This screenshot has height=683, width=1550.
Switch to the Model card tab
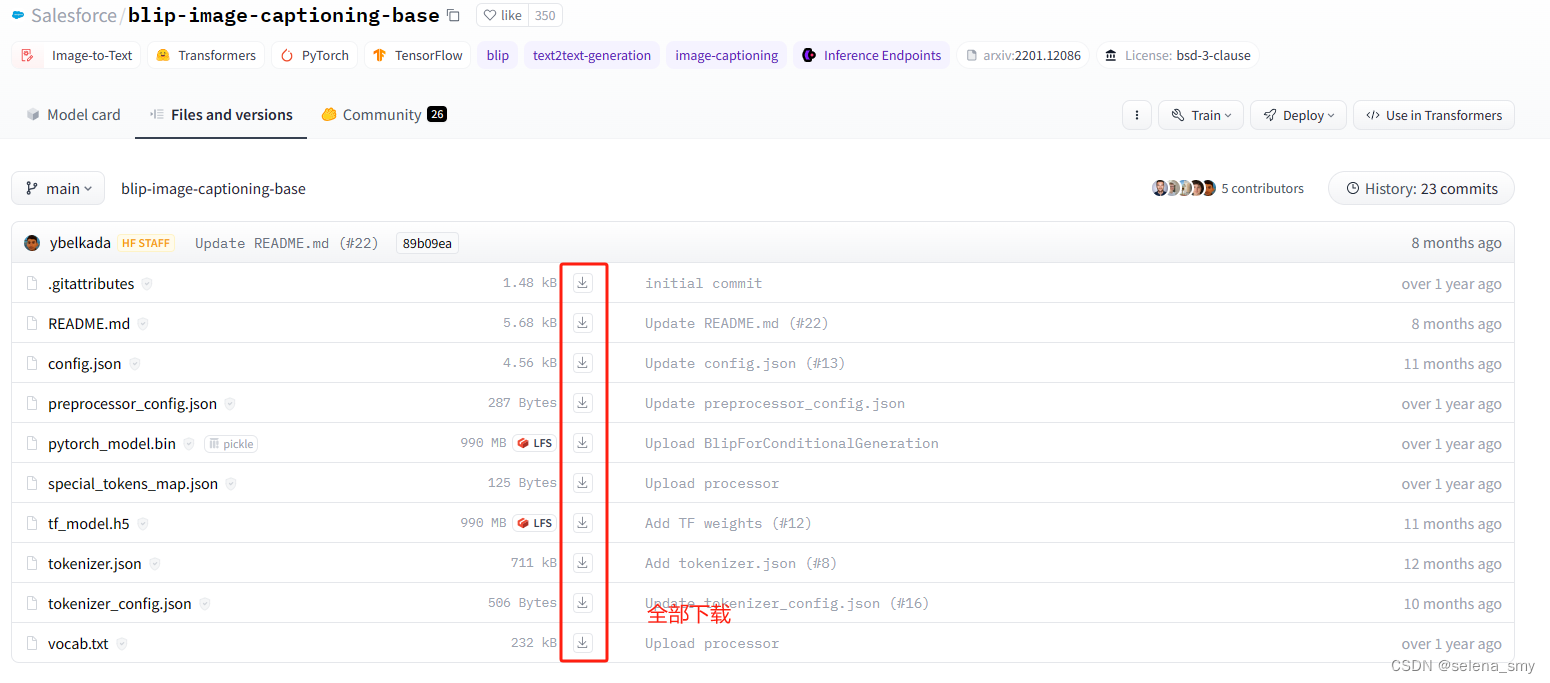73,114
